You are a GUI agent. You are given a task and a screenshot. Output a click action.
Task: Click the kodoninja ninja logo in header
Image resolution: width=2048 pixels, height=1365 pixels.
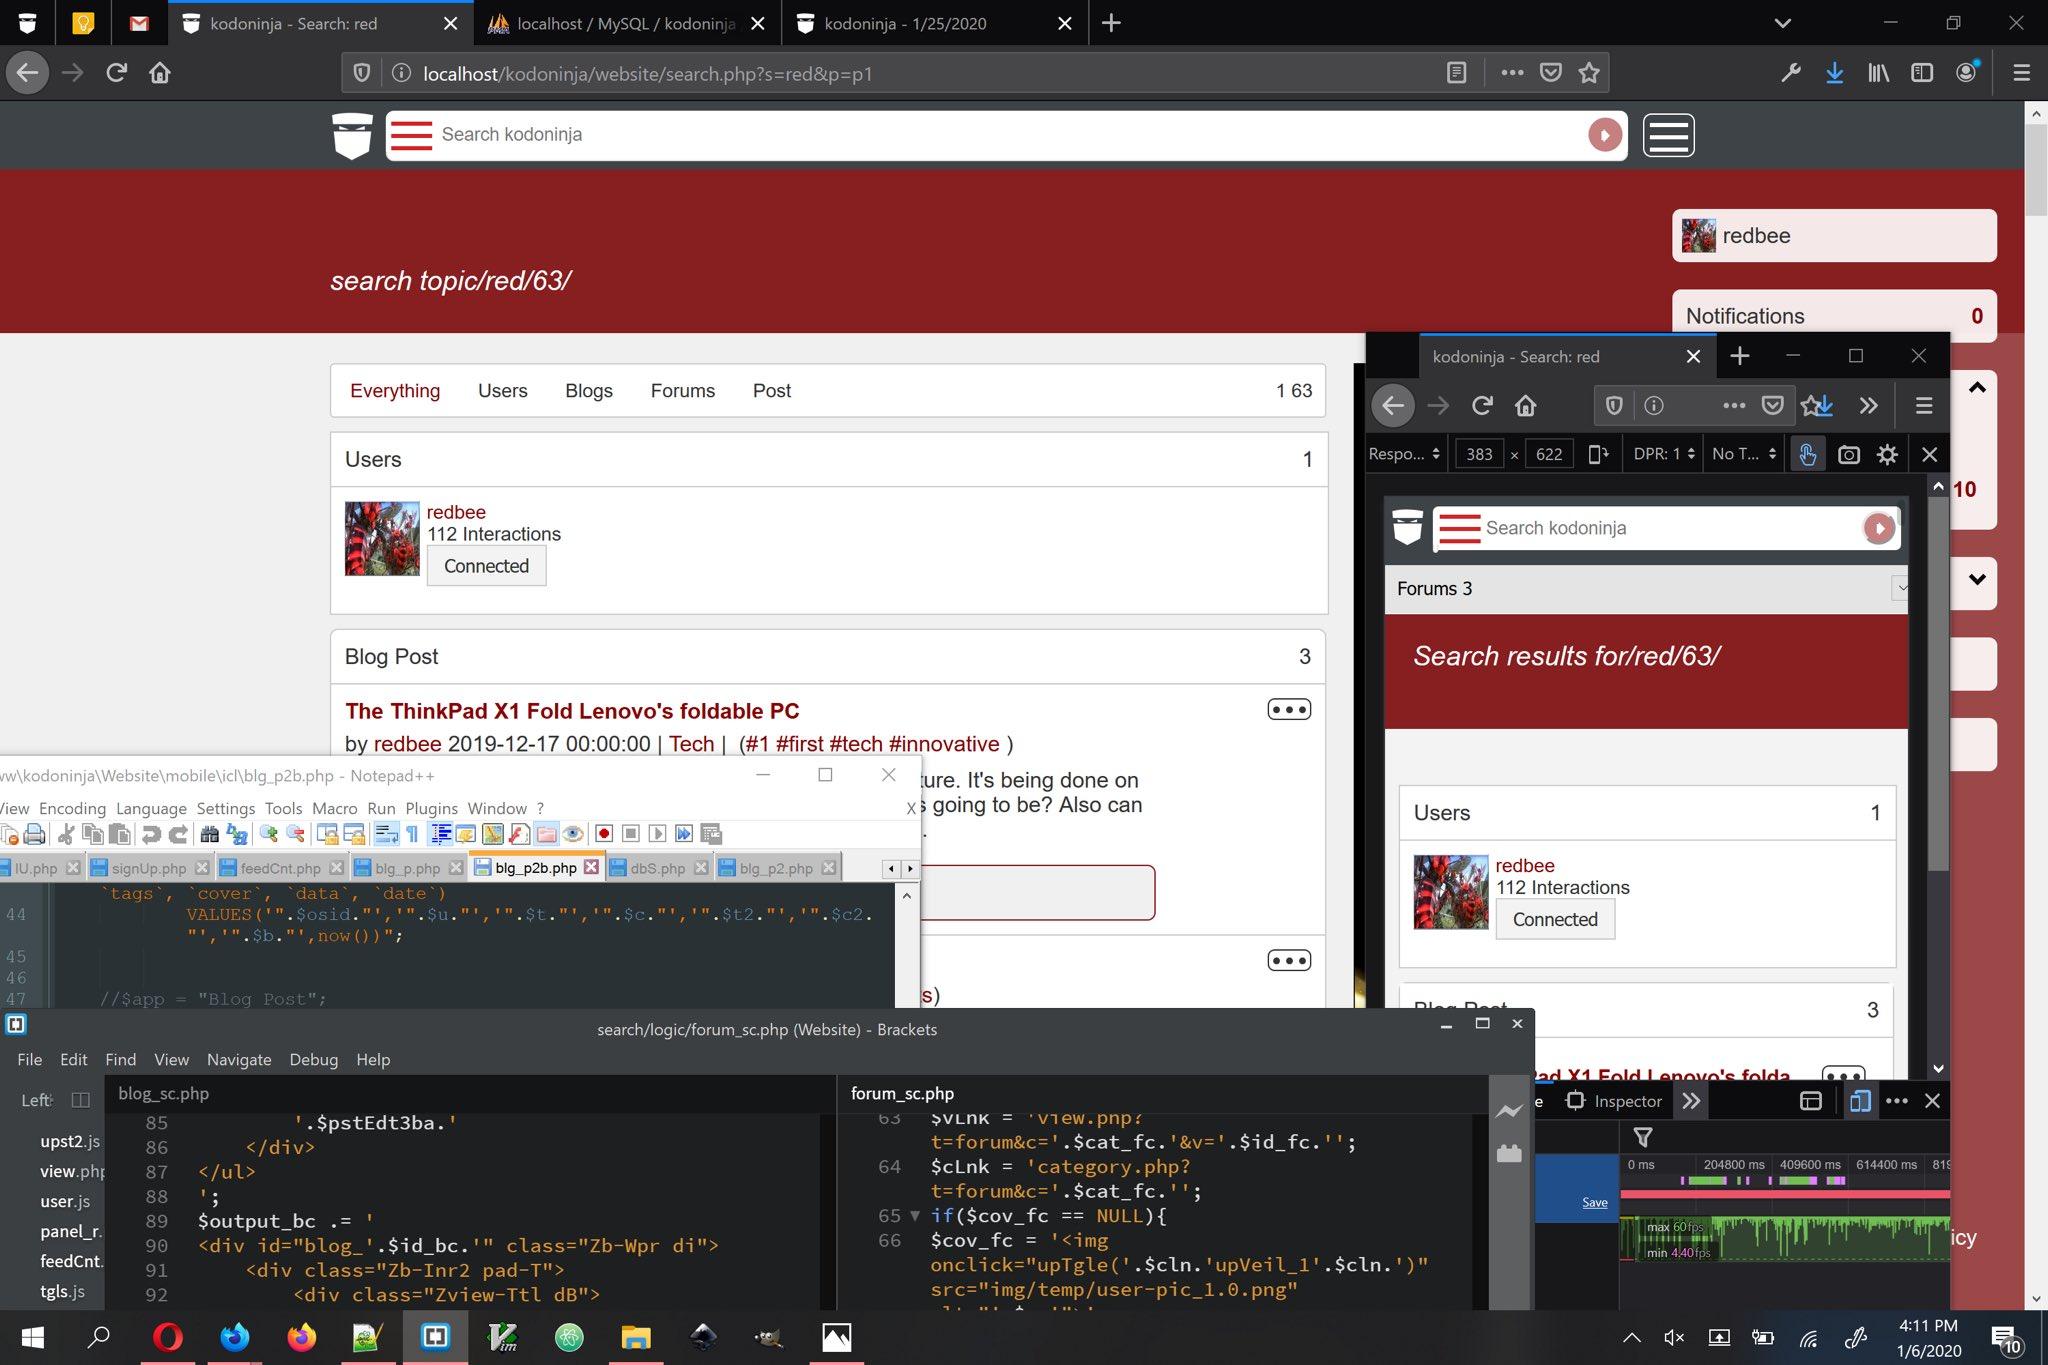tap(352, 136)
